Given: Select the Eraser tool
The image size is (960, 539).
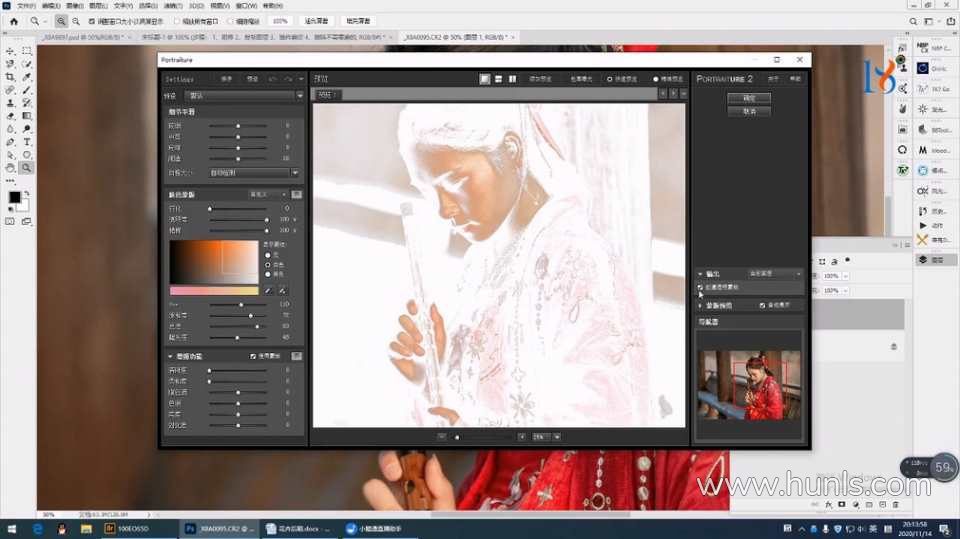Looking at the screenshot, I should [10, 116].
